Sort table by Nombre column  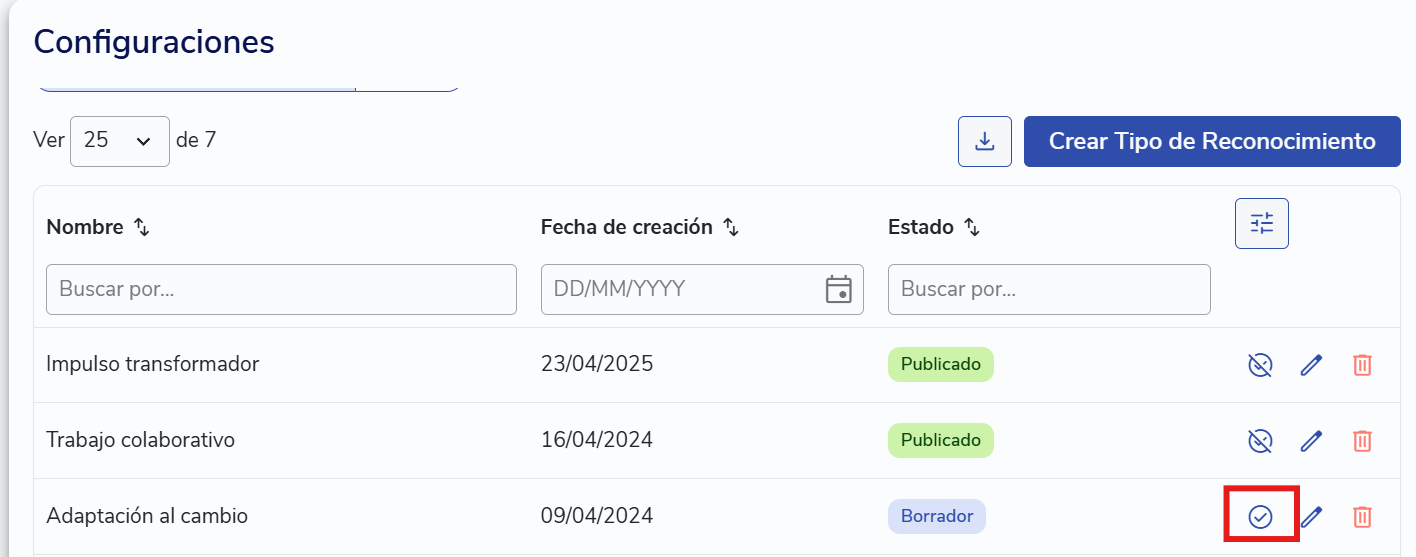[142, 228]
